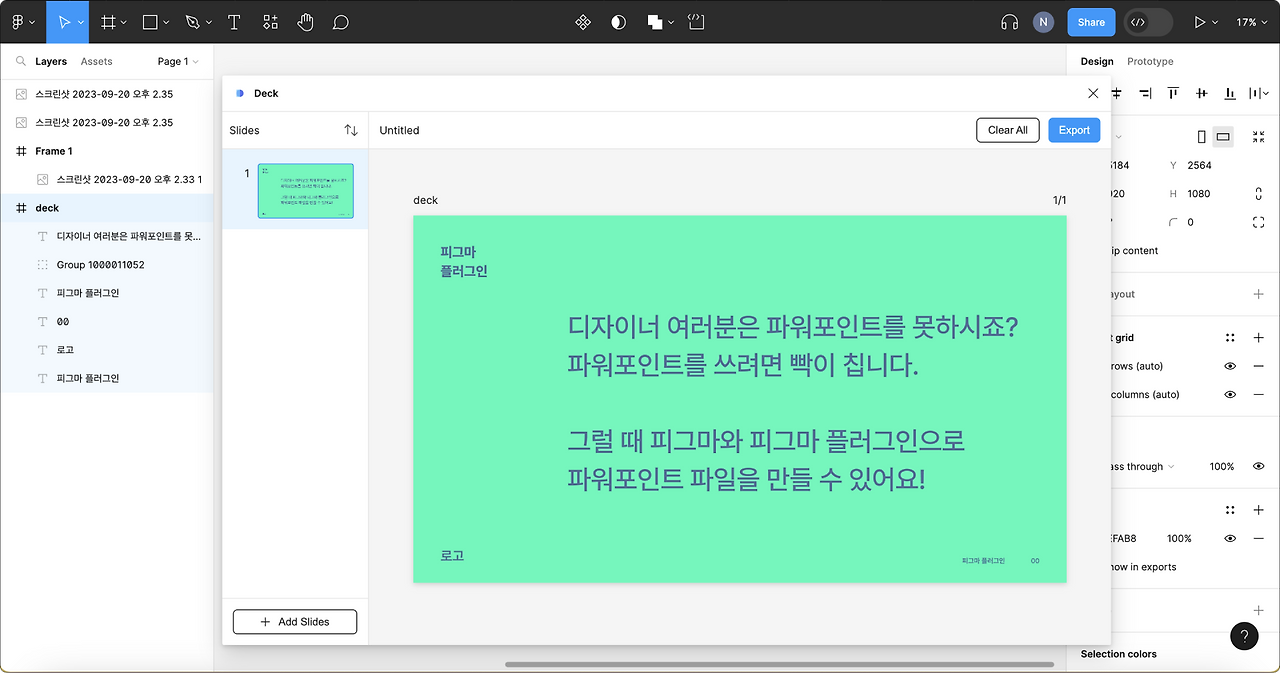Hide the rows (auto) grid
The width and height of the screenshot is (1280, 673).
pyautogui.click(x=1230, y=366)
